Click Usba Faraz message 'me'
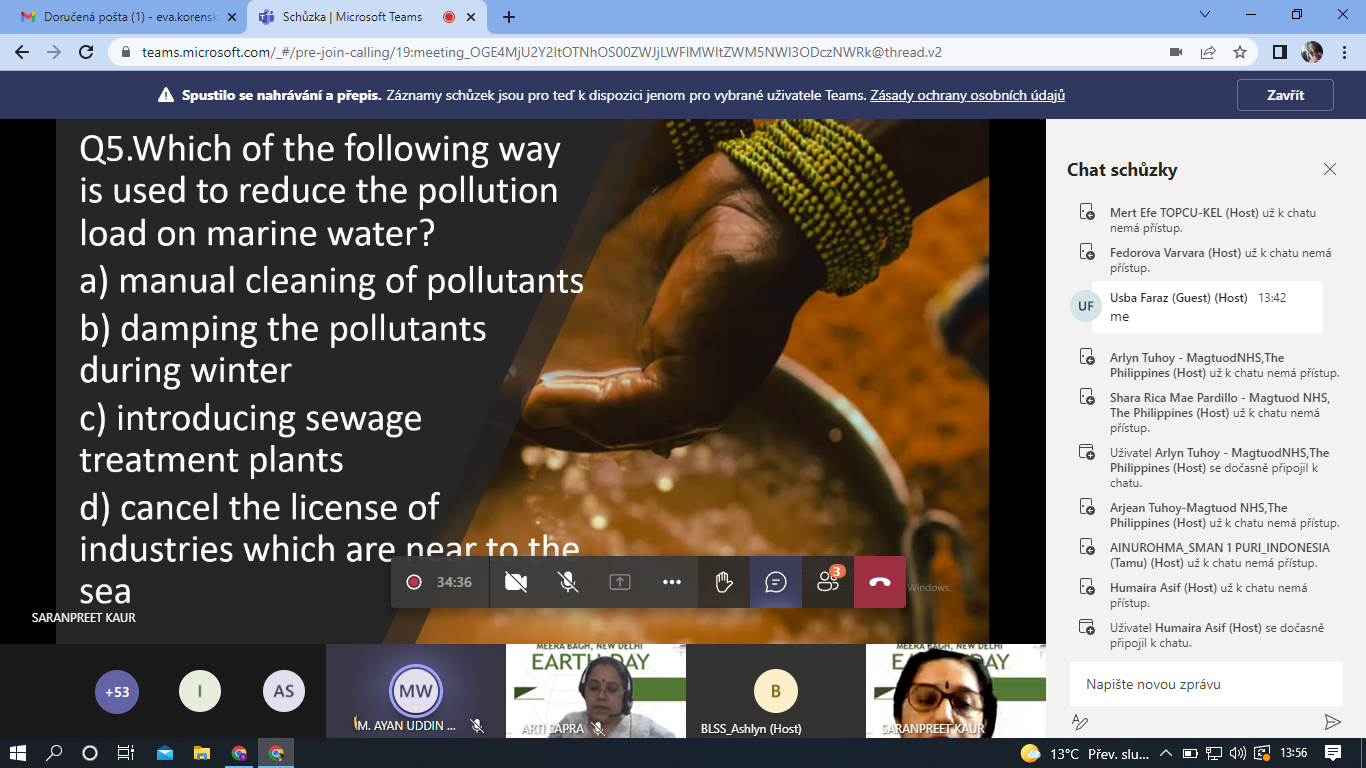1366x768 pixels. (x=1120, y=316)
